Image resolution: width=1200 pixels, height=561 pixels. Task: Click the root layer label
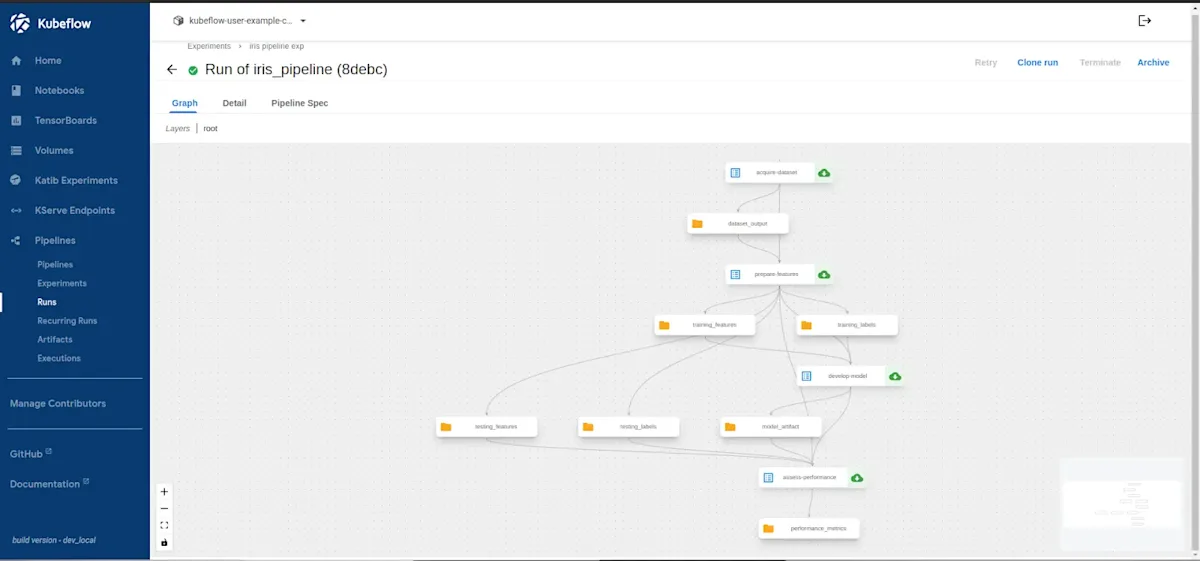click(210, 129)
